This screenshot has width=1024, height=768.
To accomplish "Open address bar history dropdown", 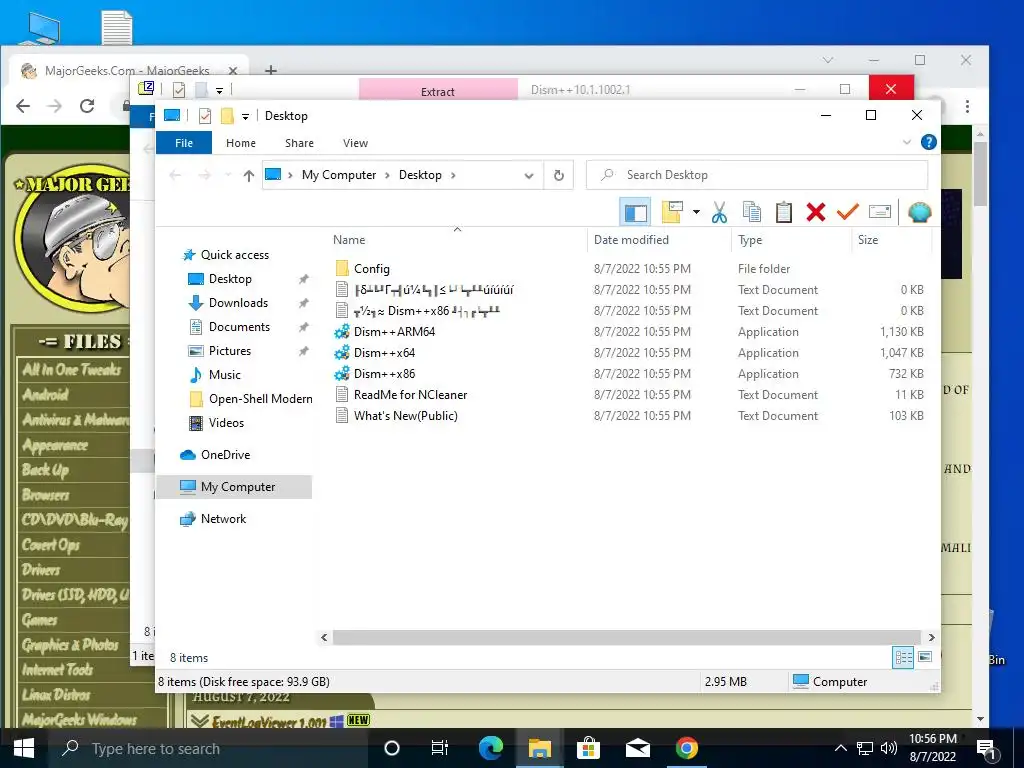I will 529,175.
